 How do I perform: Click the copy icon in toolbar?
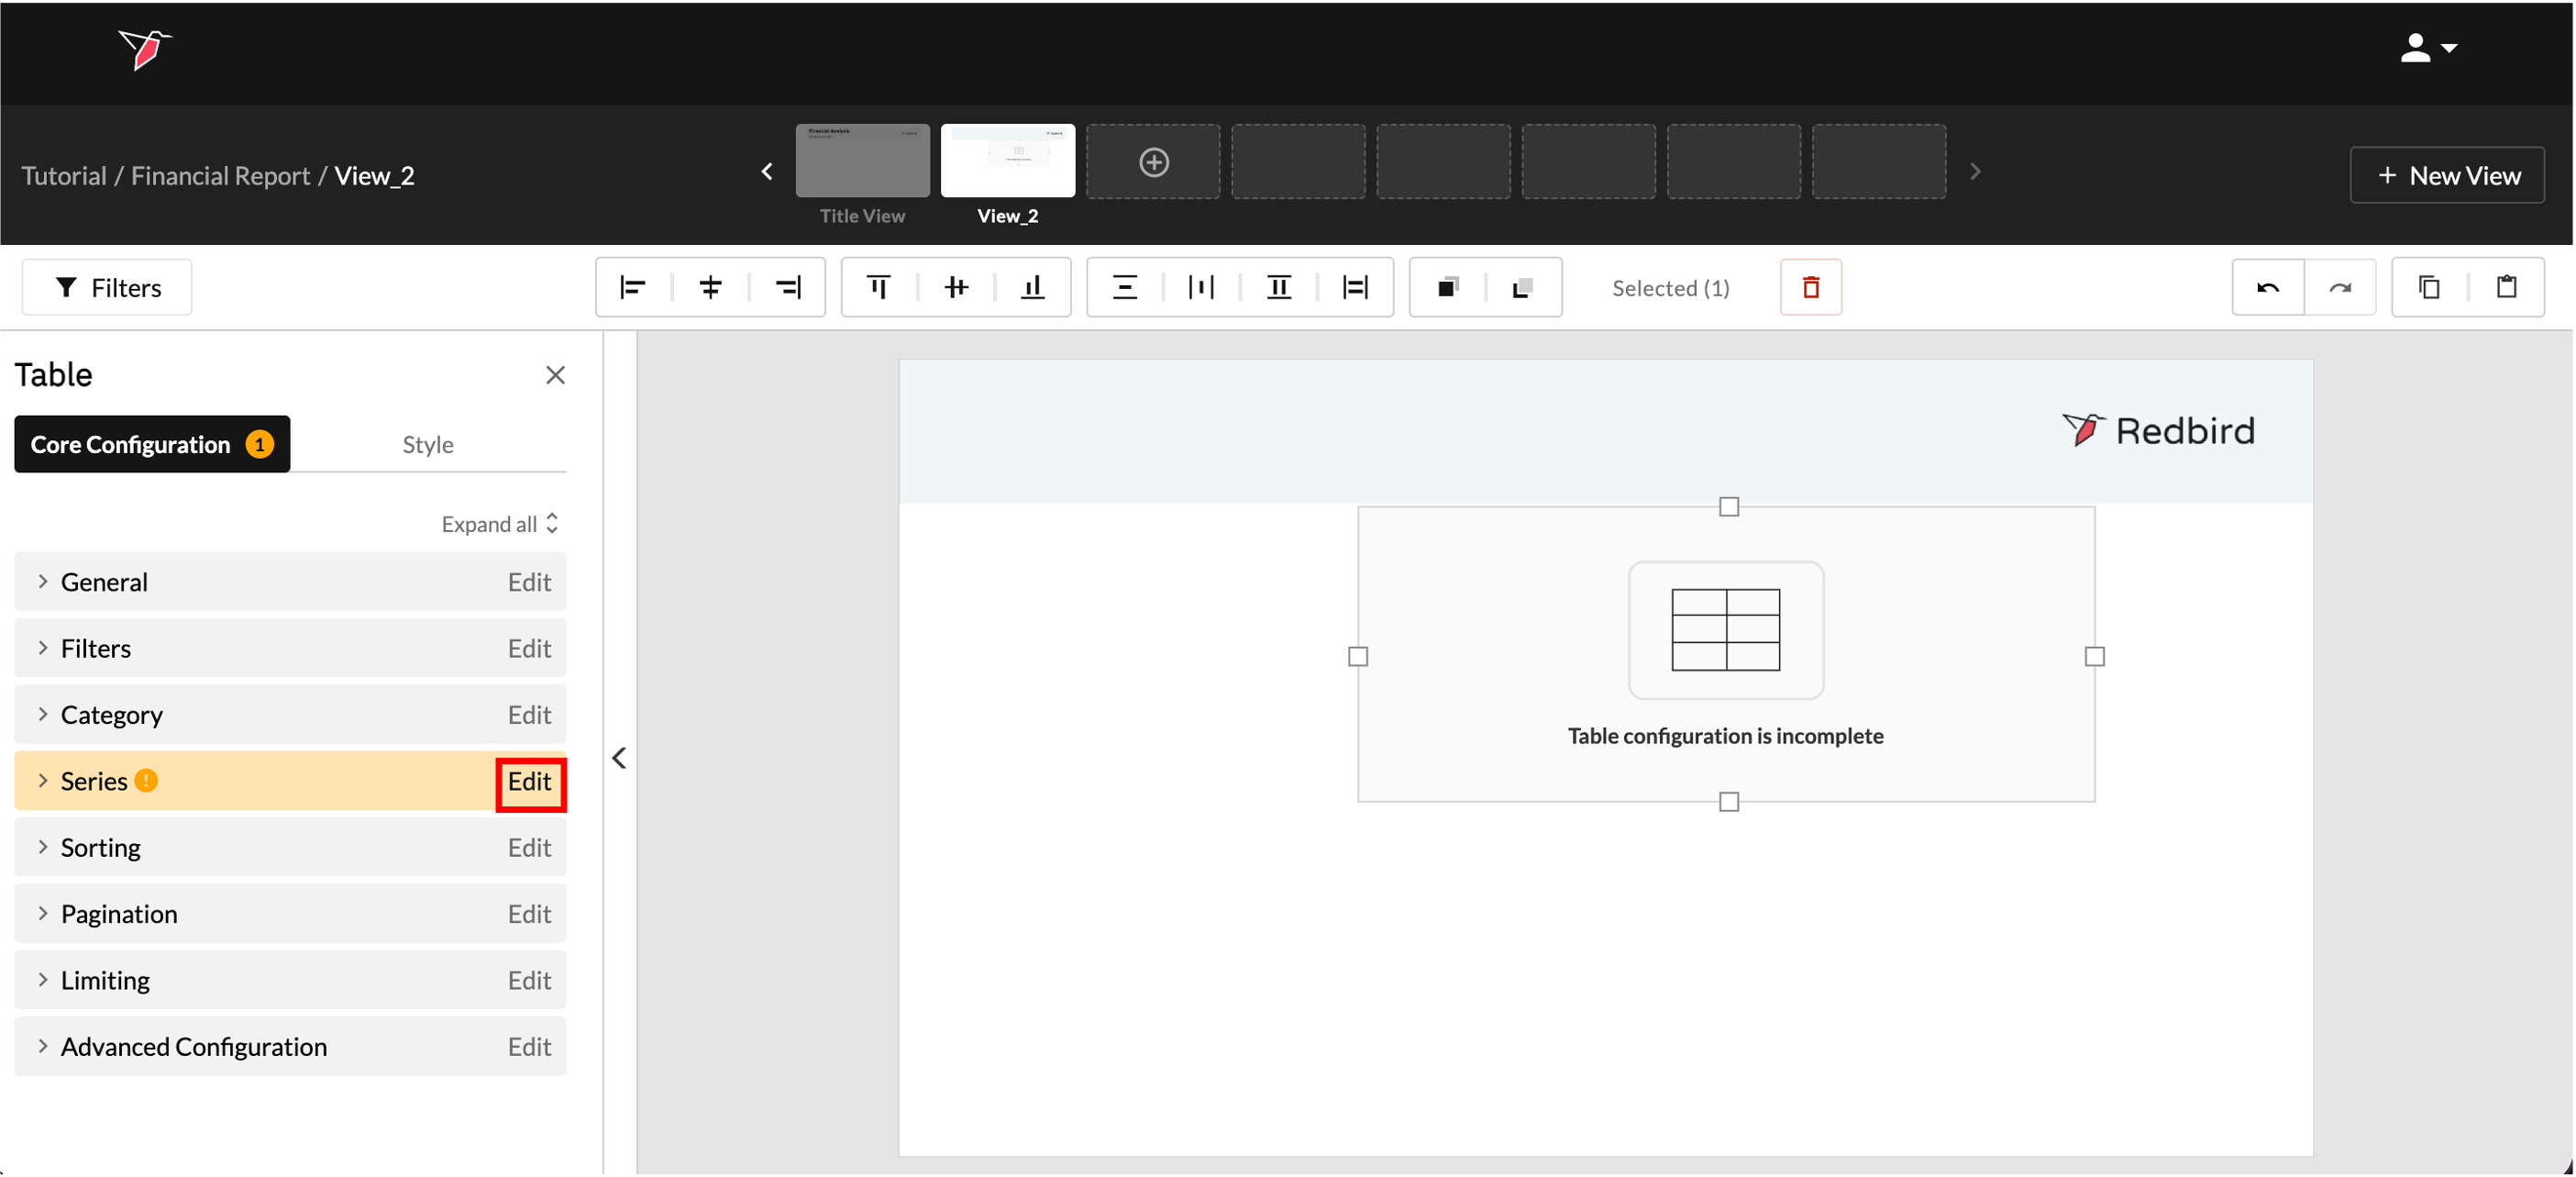[x=2429, y=288]
